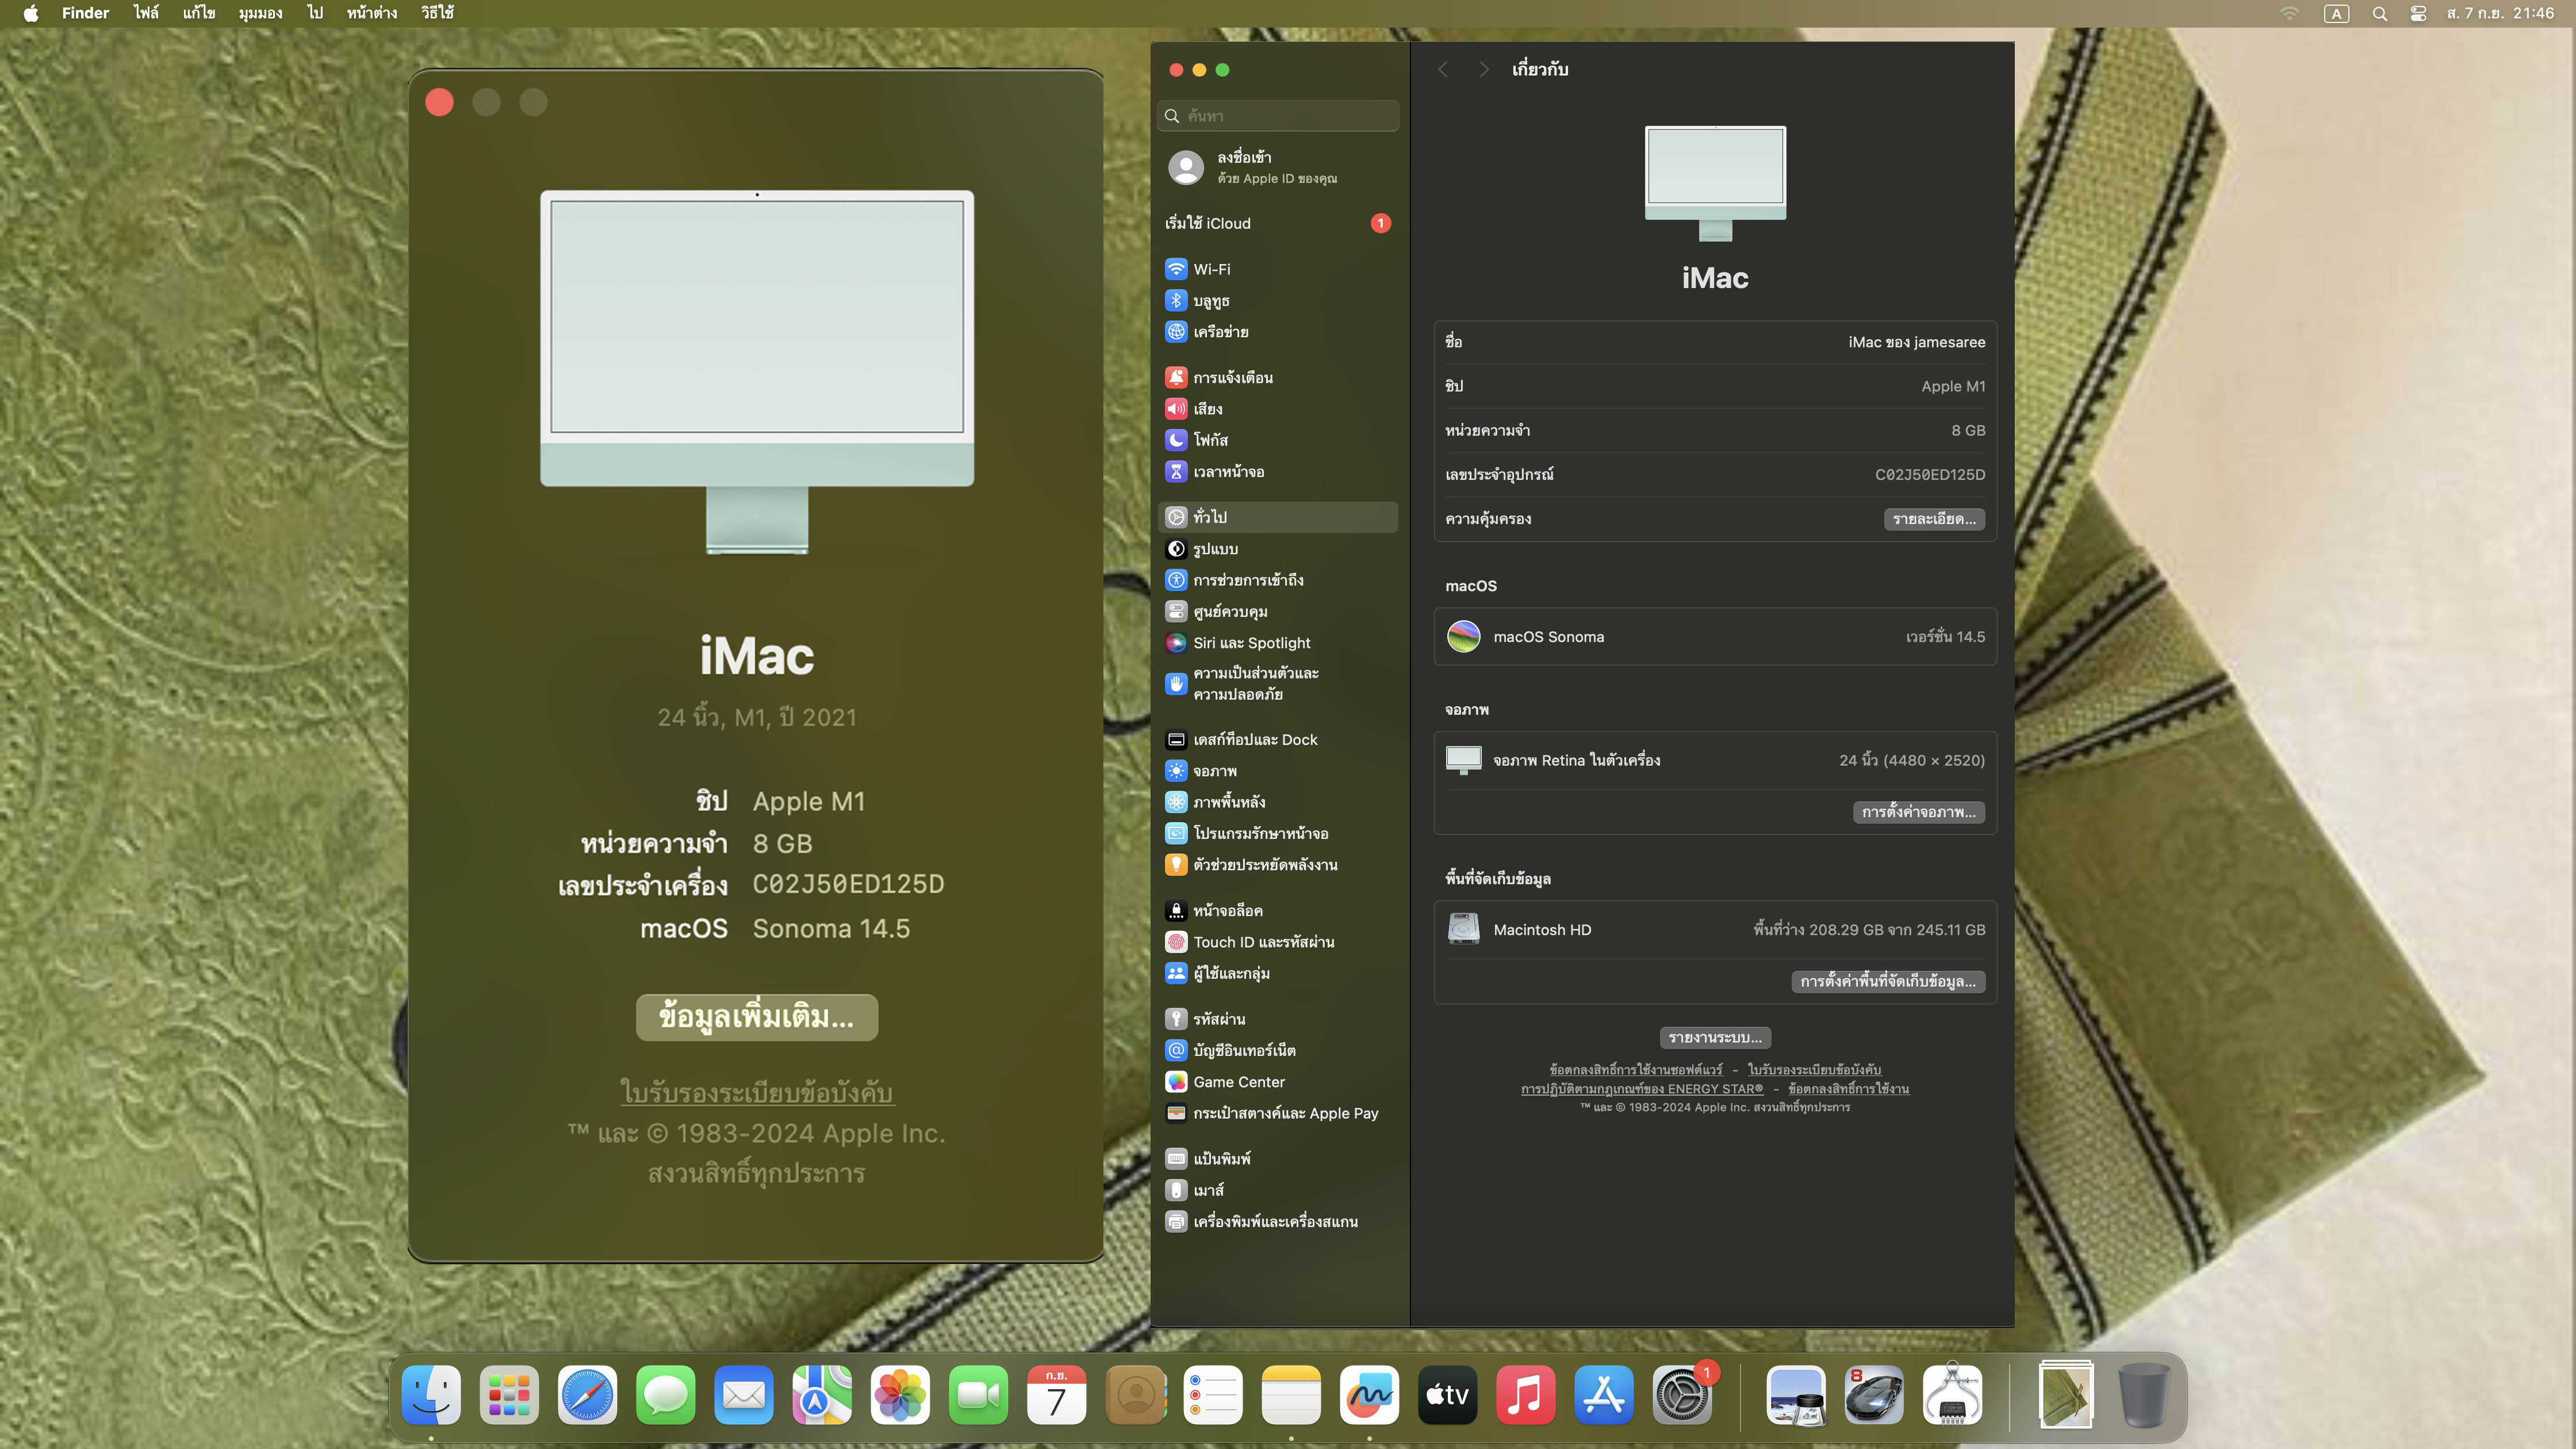Open Bluetooth (บลูทูธ) settings
The image size is (2576, 1449).
(1277, 300)
